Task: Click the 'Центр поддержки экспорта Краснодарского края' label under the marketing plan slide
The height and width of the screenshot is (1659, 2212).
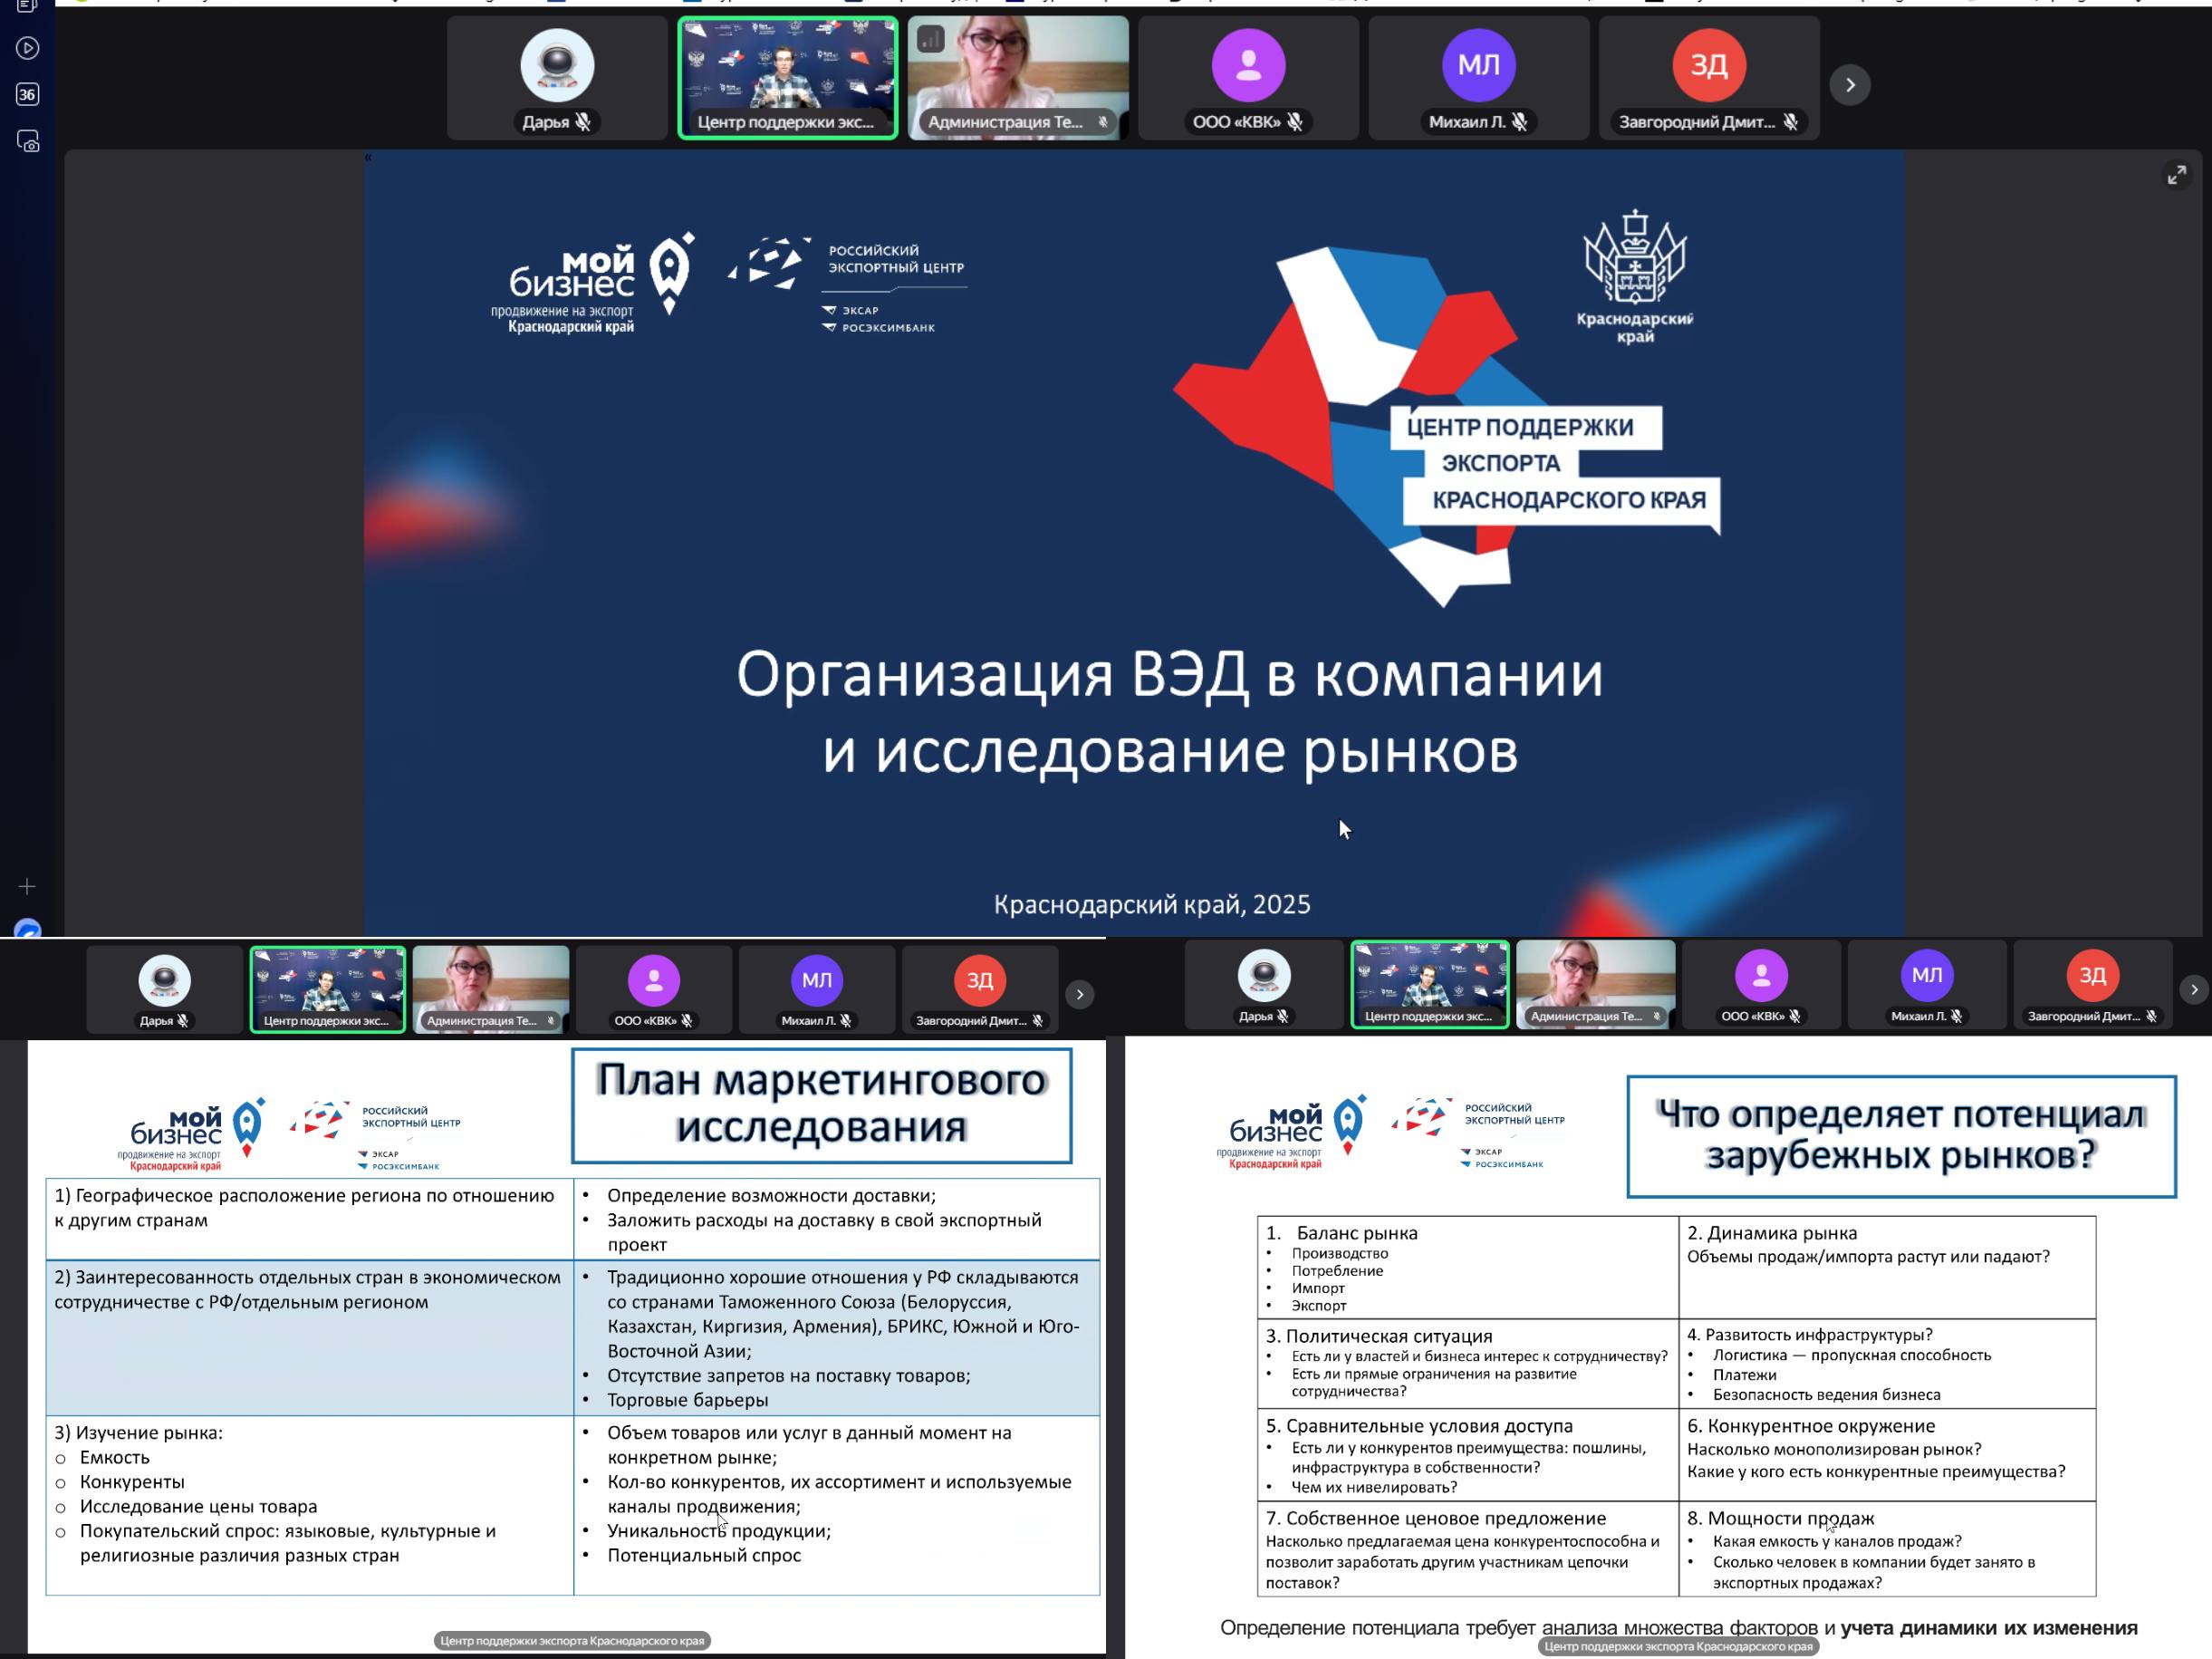Action: pos(572,1640)
